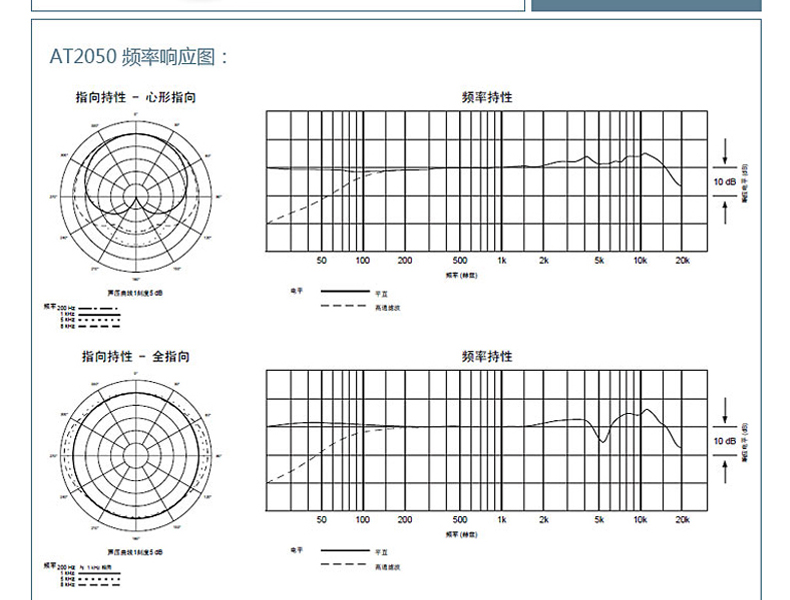
Task: Click the "10 dB" label beside the cardioid graph
Action: click(x=725, y=181)
